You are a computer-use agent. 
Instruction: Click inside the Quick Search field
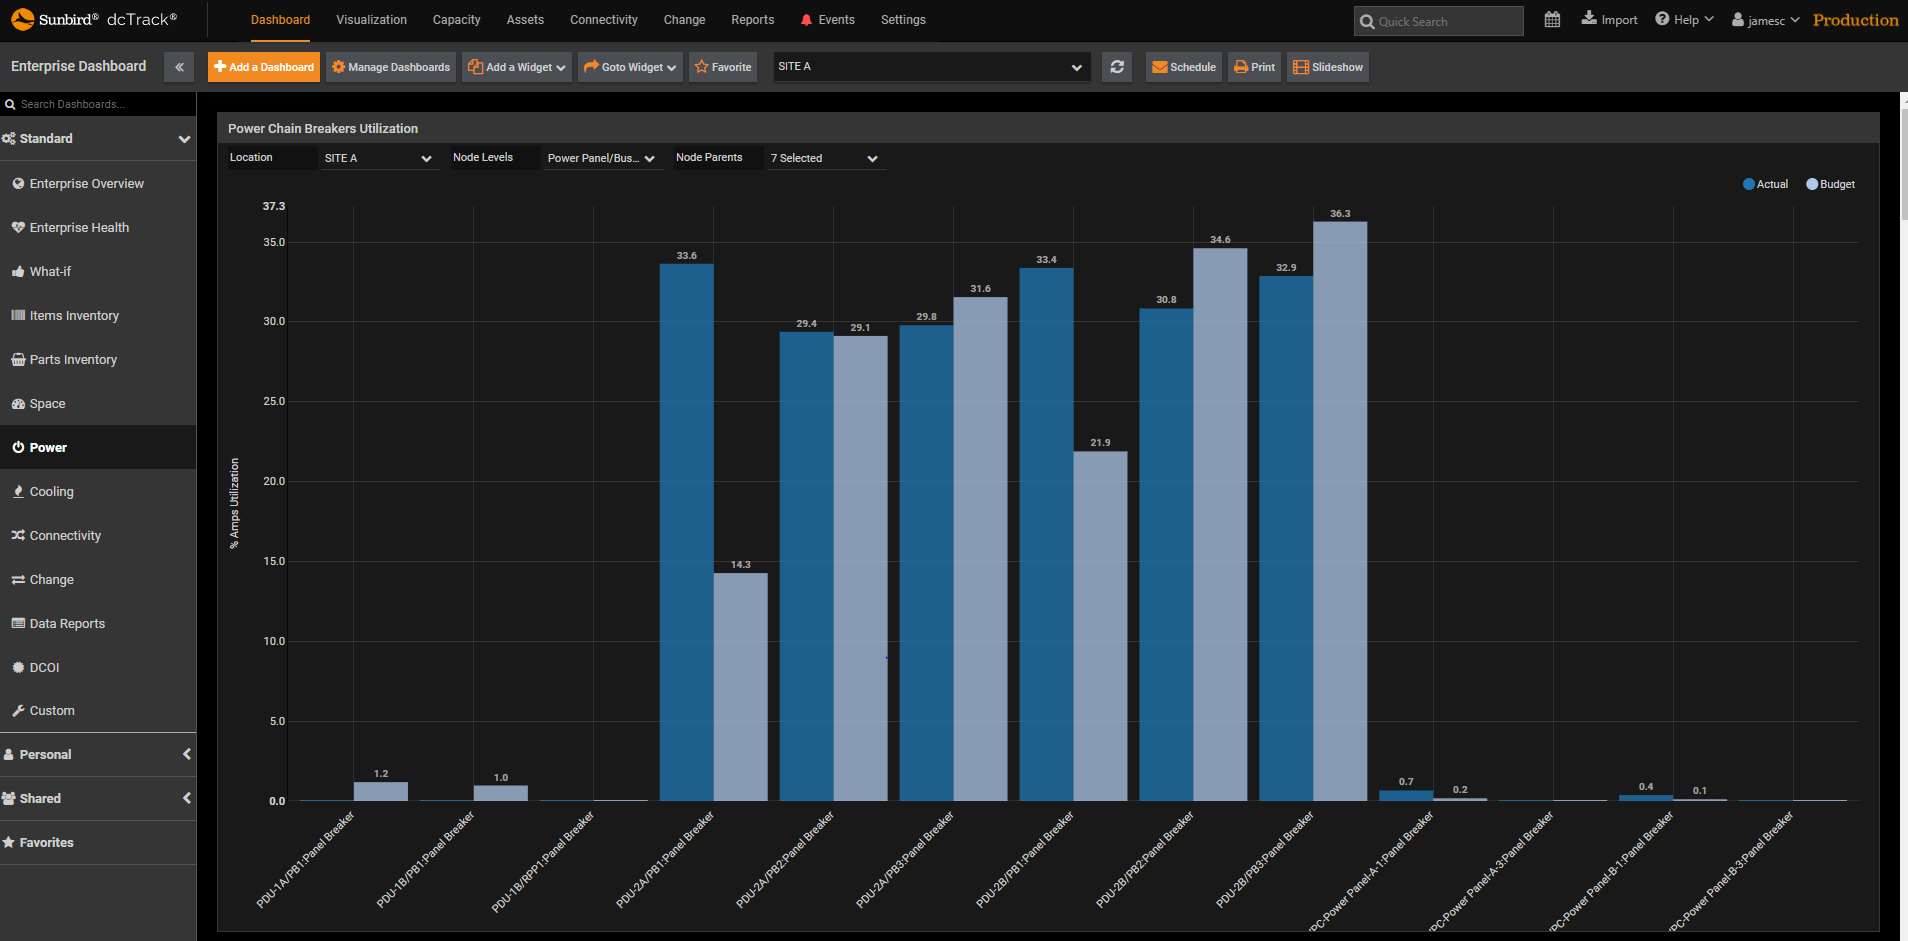click(1438, 20)
